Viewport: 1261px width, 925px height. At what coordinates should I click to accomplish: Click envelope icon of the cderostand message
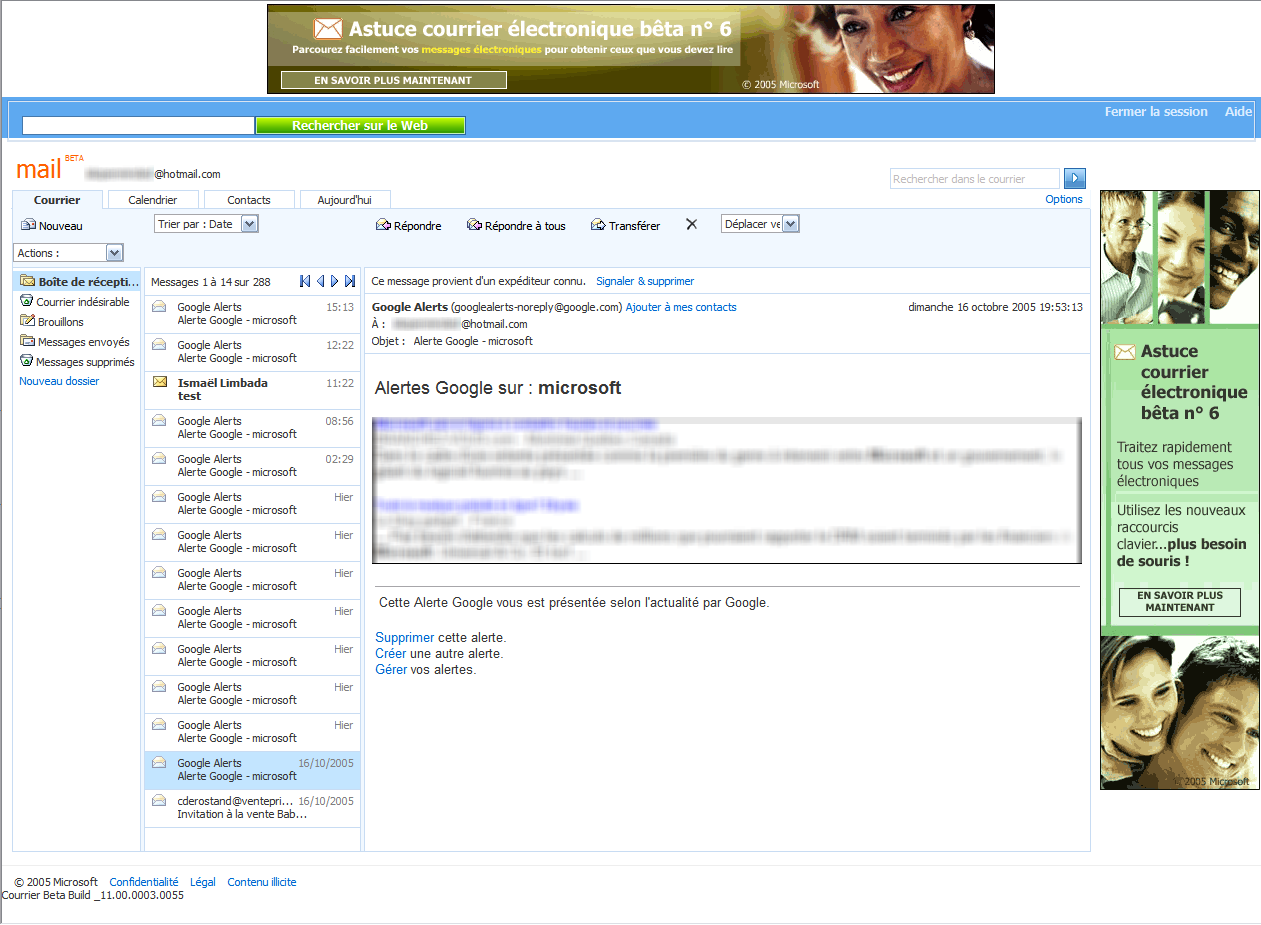(x=159, y=801)
